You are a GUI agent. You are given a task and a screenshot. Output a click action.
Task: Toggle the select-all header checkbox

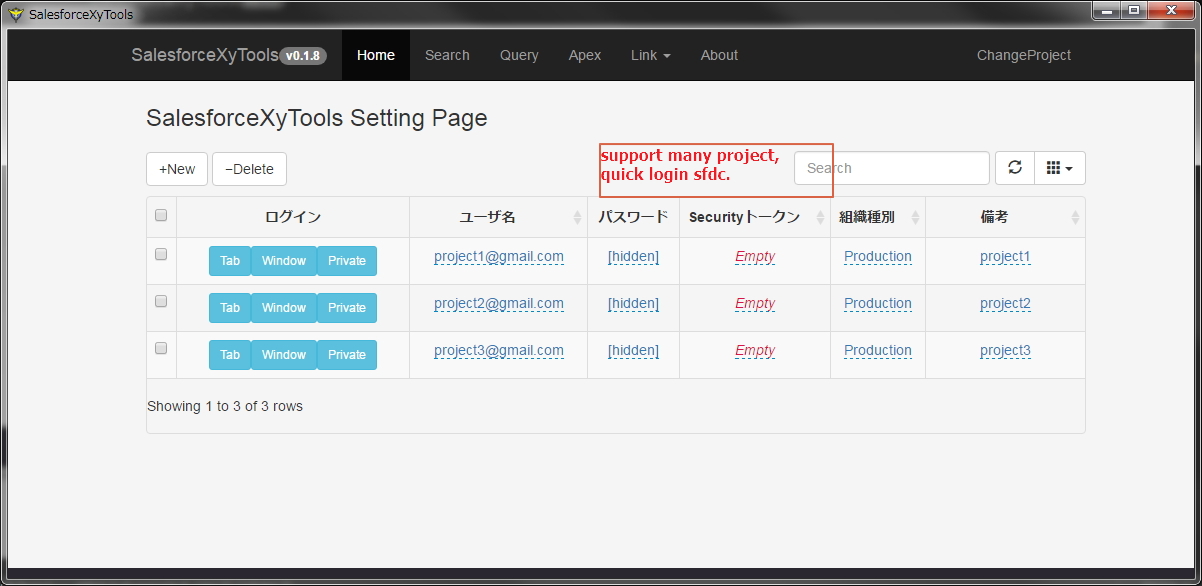[161, 215]
